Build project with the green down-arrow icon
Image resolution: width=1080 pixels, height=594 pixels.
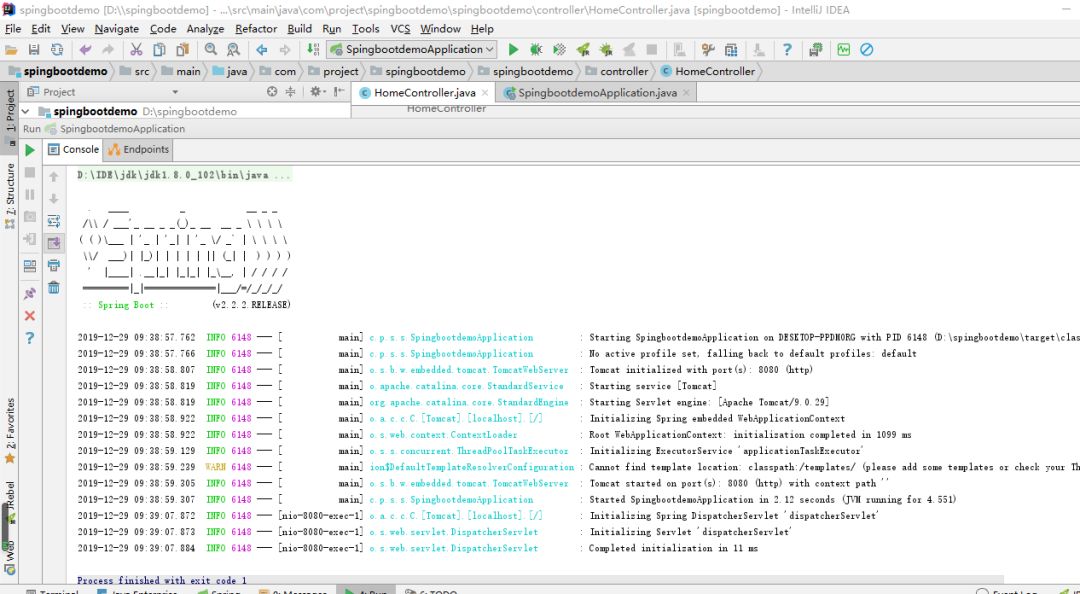313,50
